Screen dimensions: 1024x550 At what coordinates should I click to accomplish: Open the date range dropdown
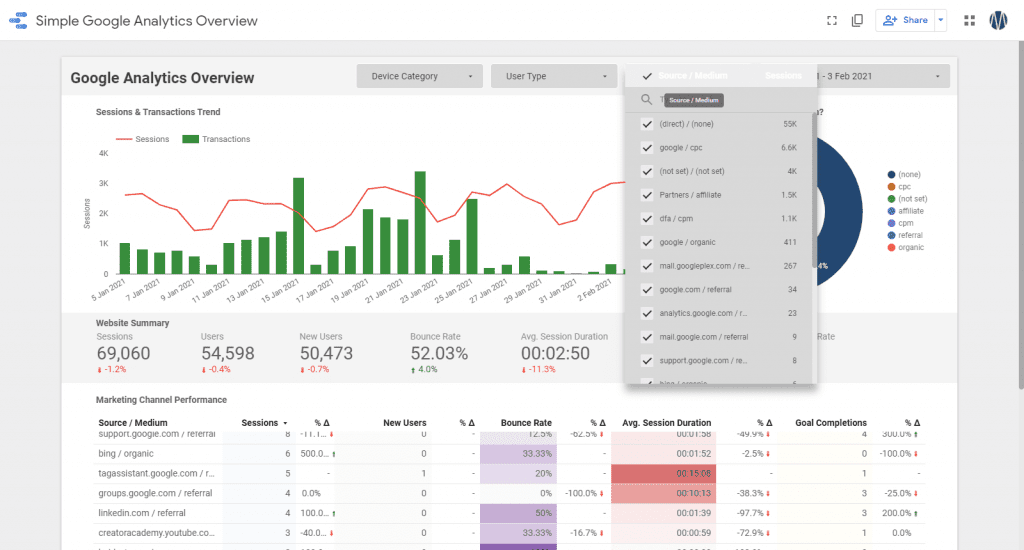[x=883, y=76]
